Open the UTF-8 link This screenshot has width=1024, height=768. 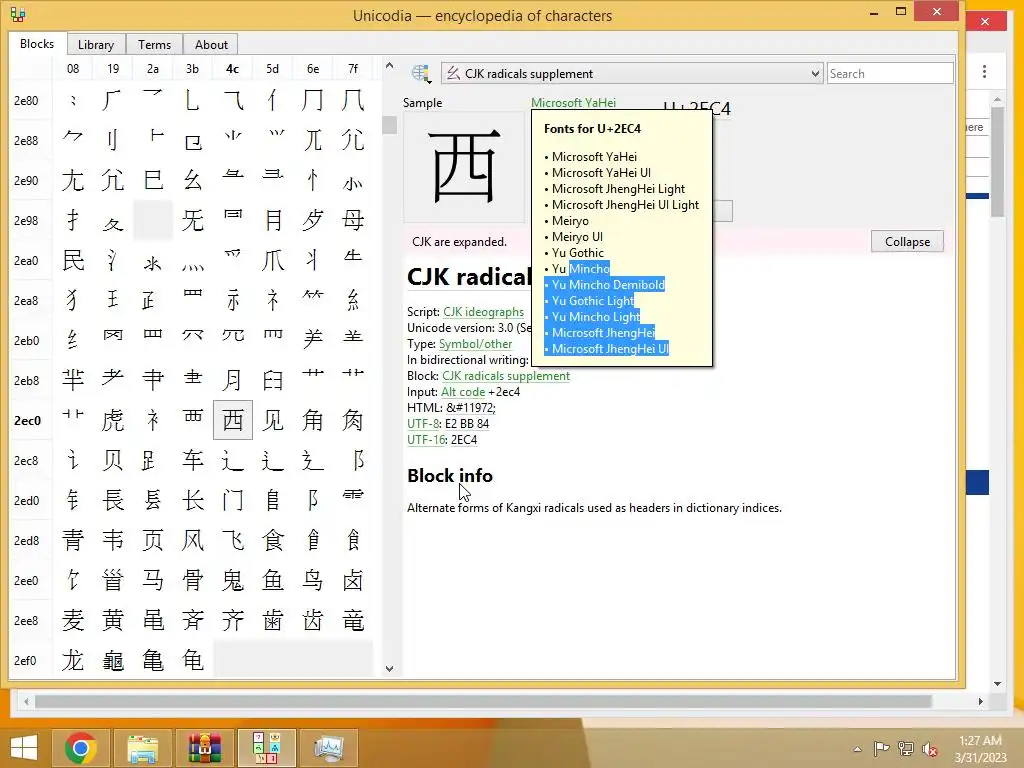pyautogui.click(x=423, y=424)
